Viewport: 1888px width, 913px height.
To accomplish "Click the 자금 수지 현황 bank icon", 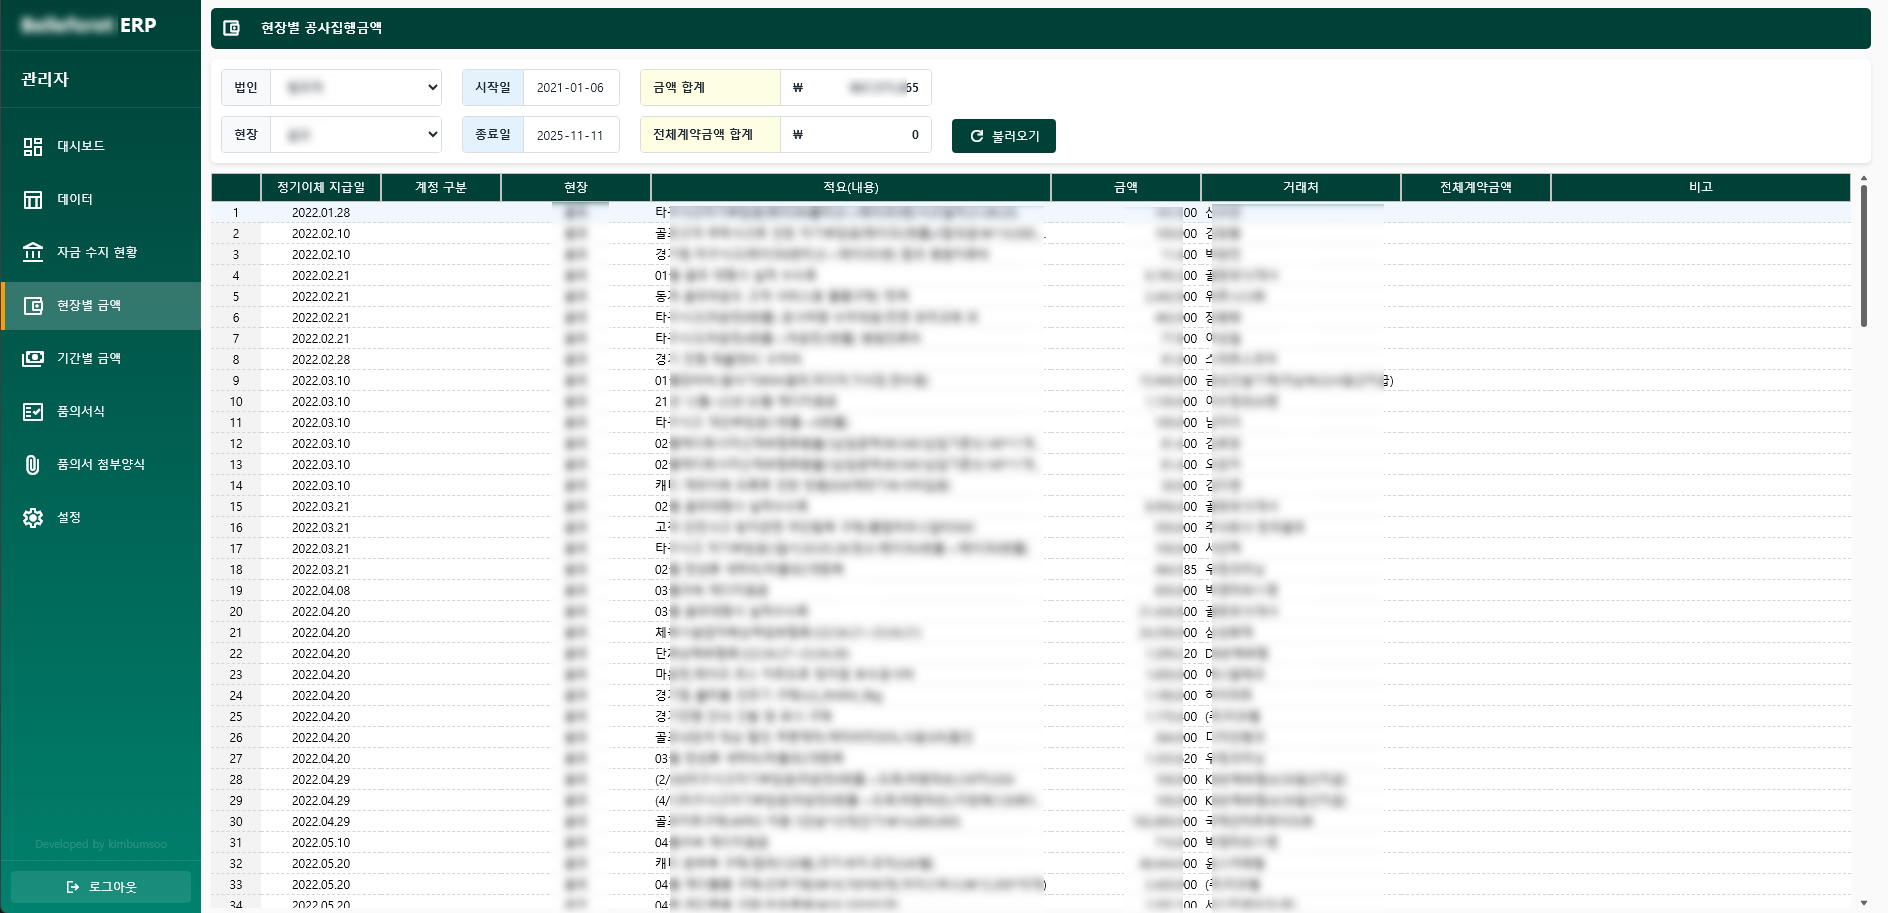I will [33, 253].
